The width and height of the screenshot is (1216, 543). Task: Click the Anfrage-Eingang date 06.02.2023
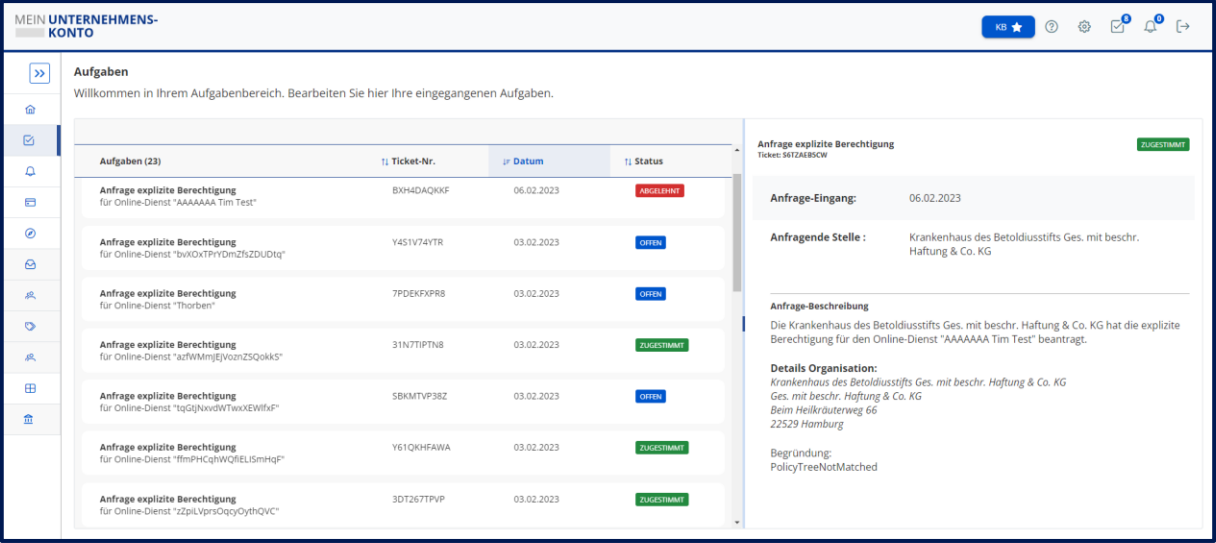935,198
